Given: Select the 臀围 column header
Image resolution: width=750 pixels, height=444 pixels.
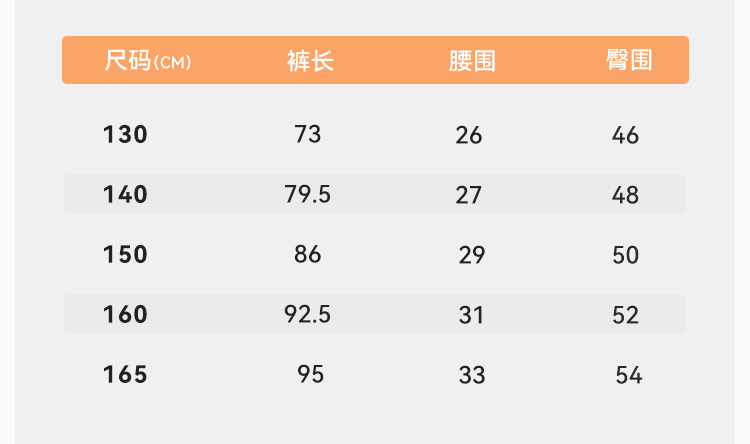Looking at the screenshot, I should coord(628,60).
